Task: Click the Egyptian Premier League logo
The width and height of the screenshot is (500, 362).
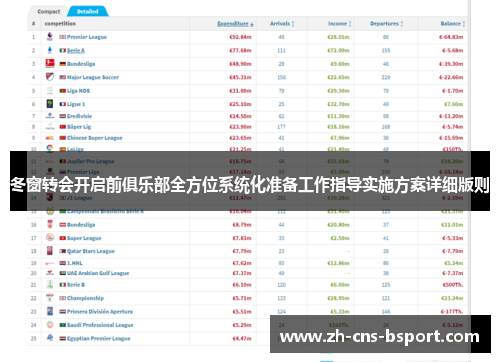Action: coord(50,338)
